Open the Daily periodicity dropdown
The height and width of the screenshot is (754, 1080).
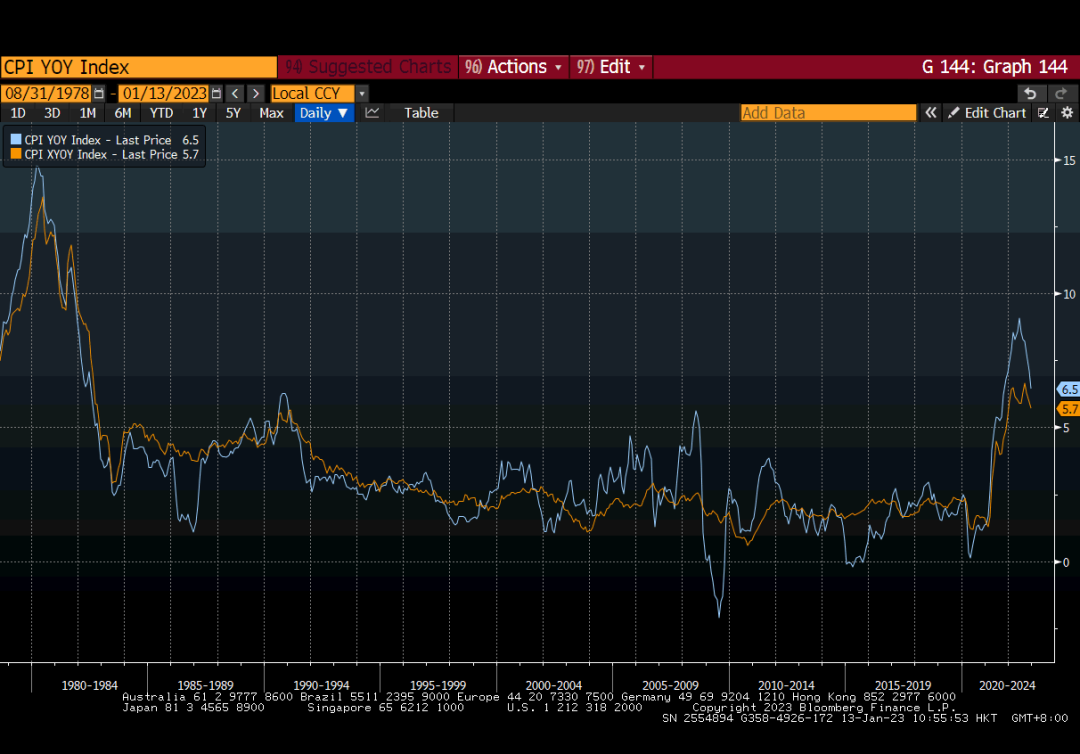tap(324, 113)
